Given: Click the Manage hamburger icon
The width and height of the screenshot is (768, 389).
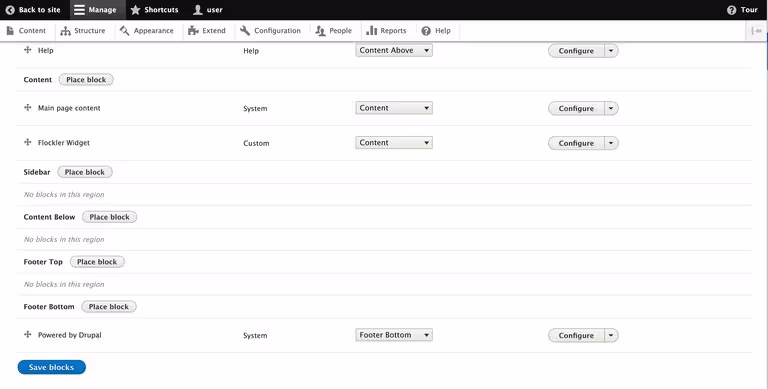Looking at the screenshot, I should click(79, 10).
